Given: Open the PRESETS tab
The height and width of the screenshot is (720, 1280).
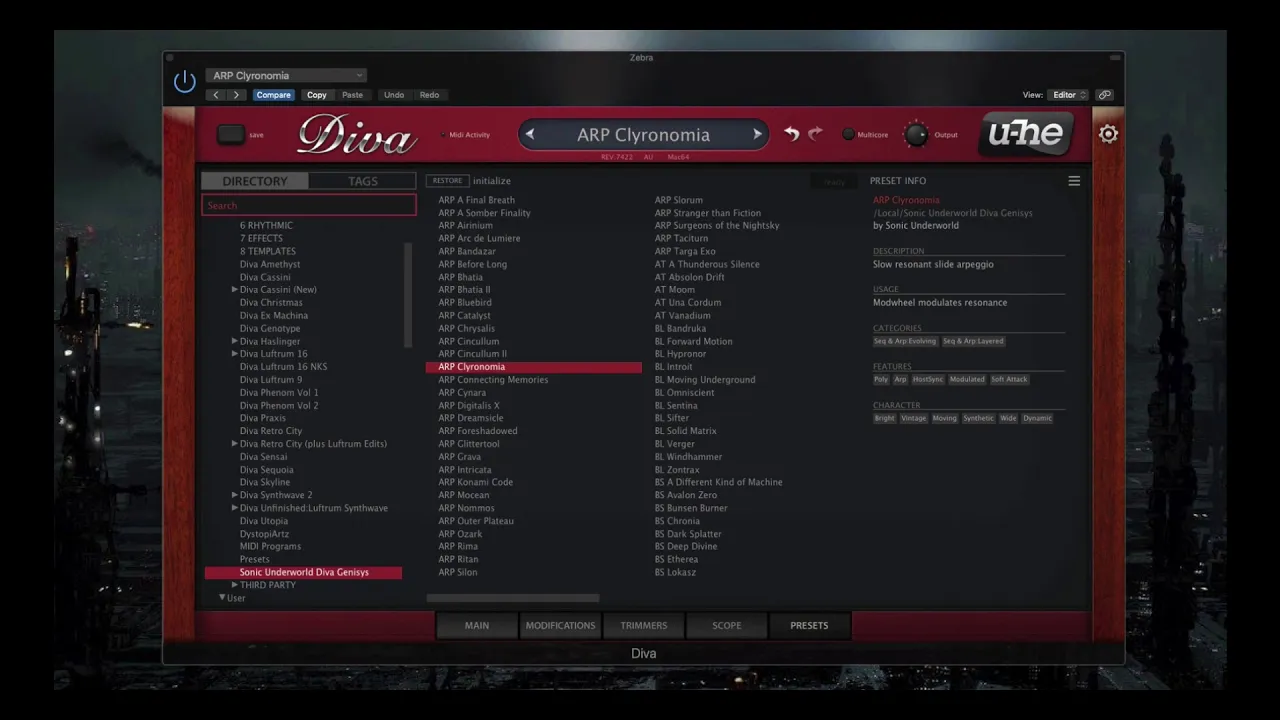Looking at the screenshot, I should coord(809,626).
